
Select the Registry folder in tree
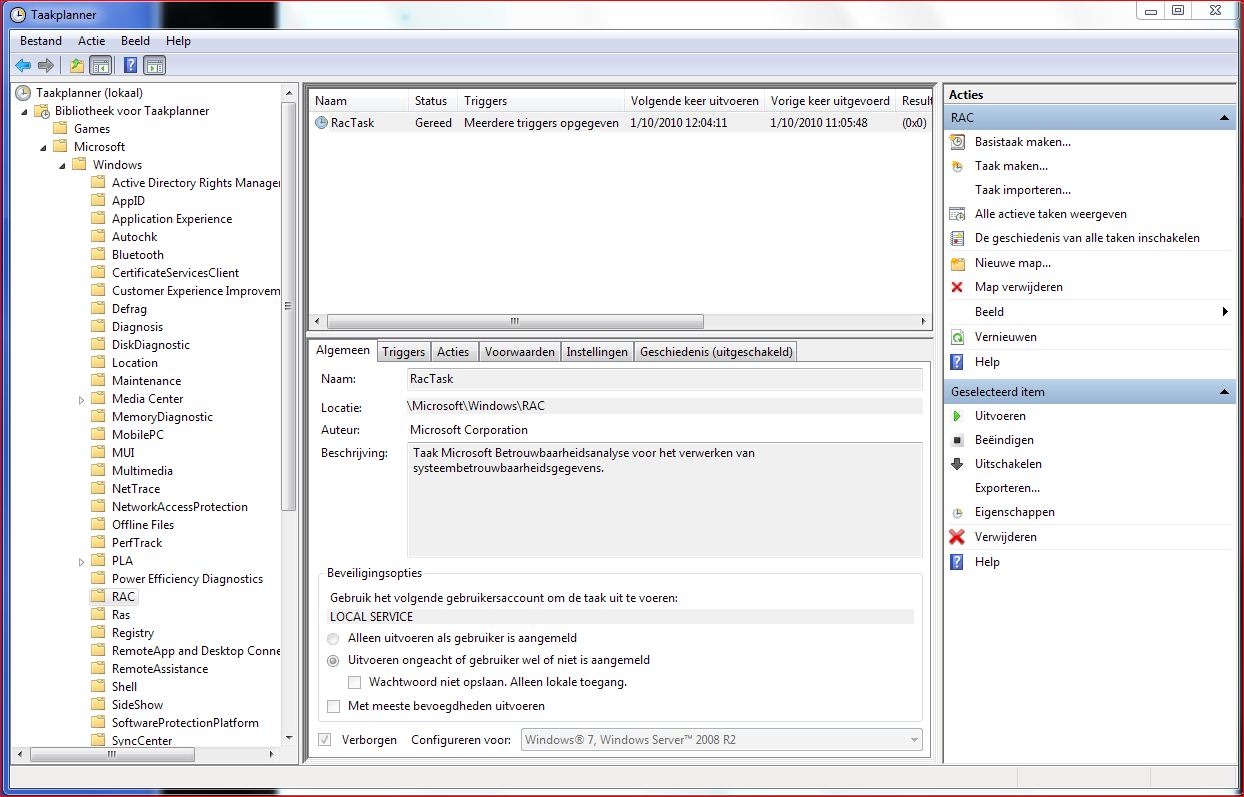(133, 633)
